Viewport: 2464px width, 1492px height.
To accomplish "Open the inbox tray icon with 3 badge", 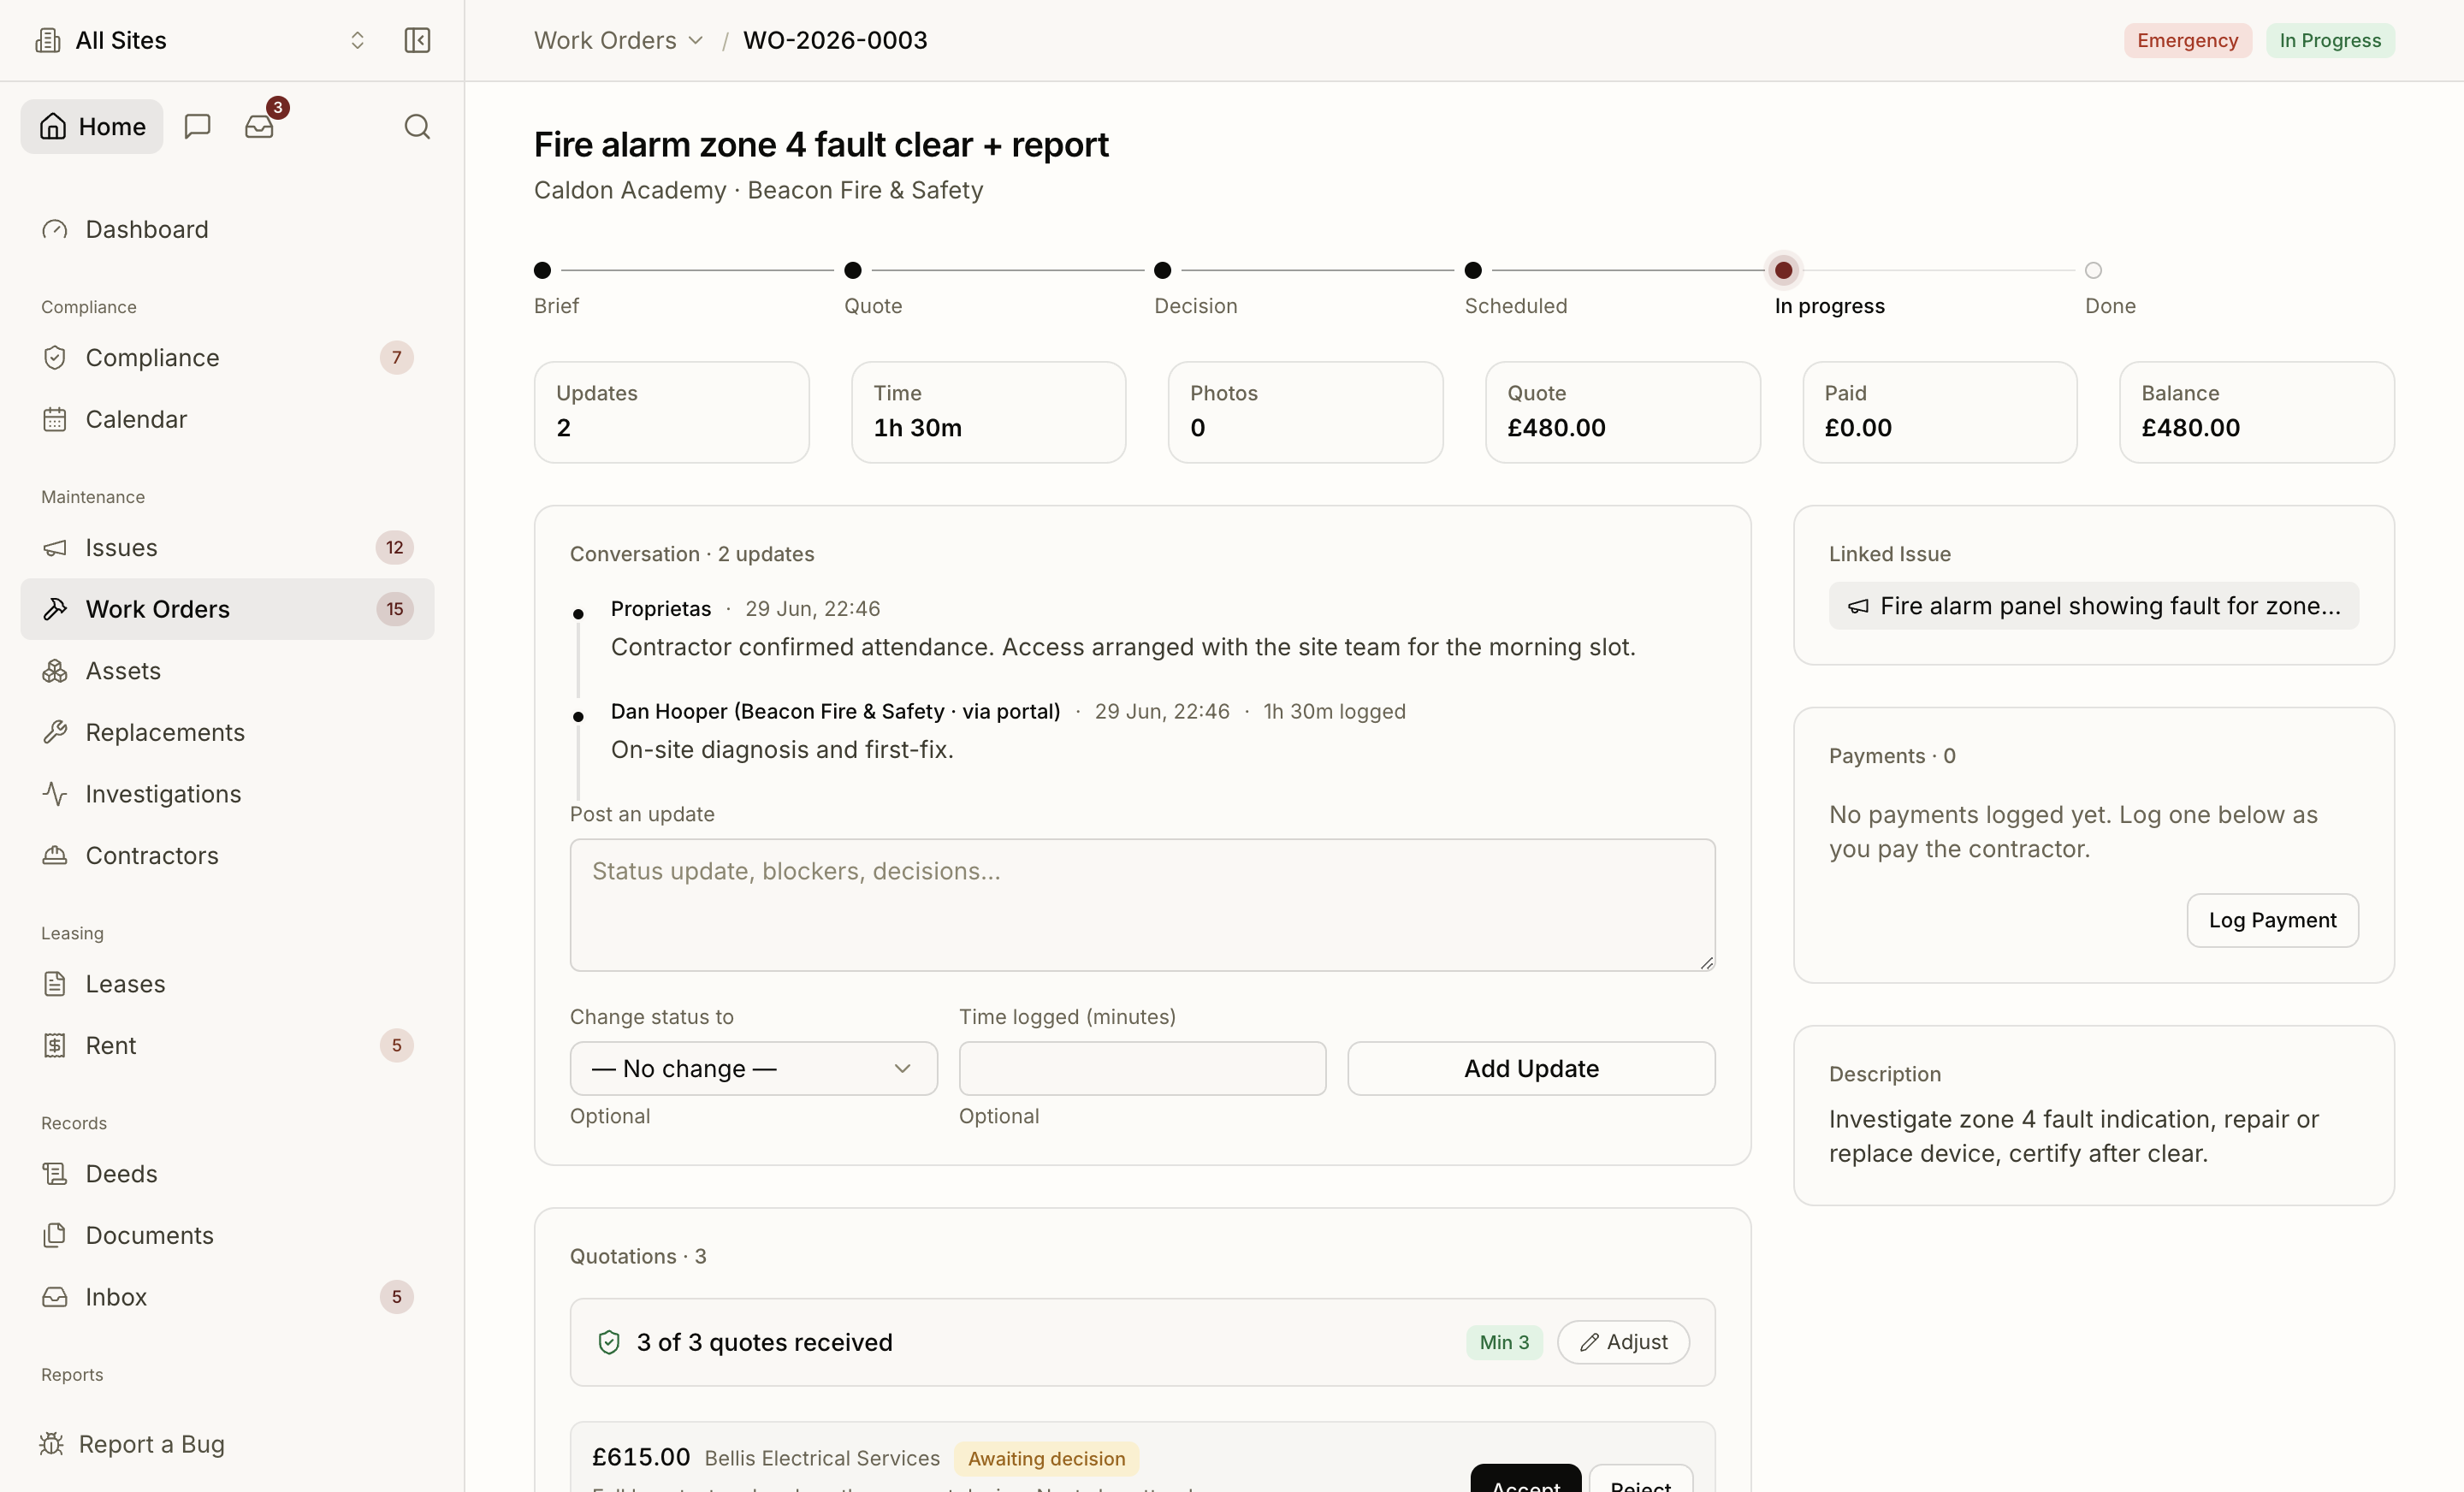I will point(260,126).
